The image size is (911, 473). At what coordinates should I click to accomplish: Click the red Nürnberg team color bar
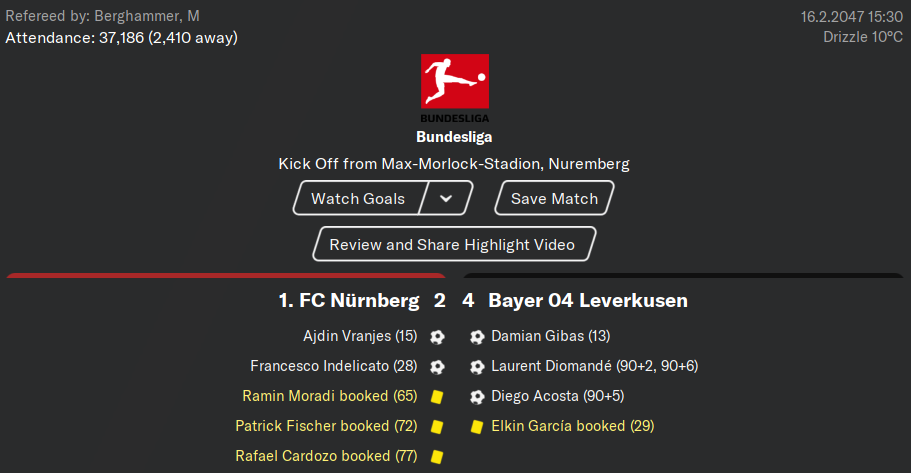click(x=226, y=275)
